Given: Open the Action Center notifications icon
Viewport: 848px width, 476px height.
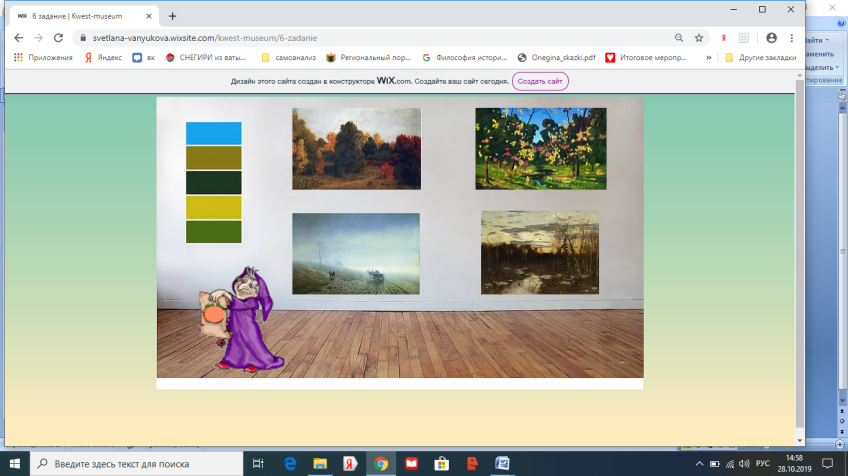Looking at the screenshot, I should pos(827,464).
